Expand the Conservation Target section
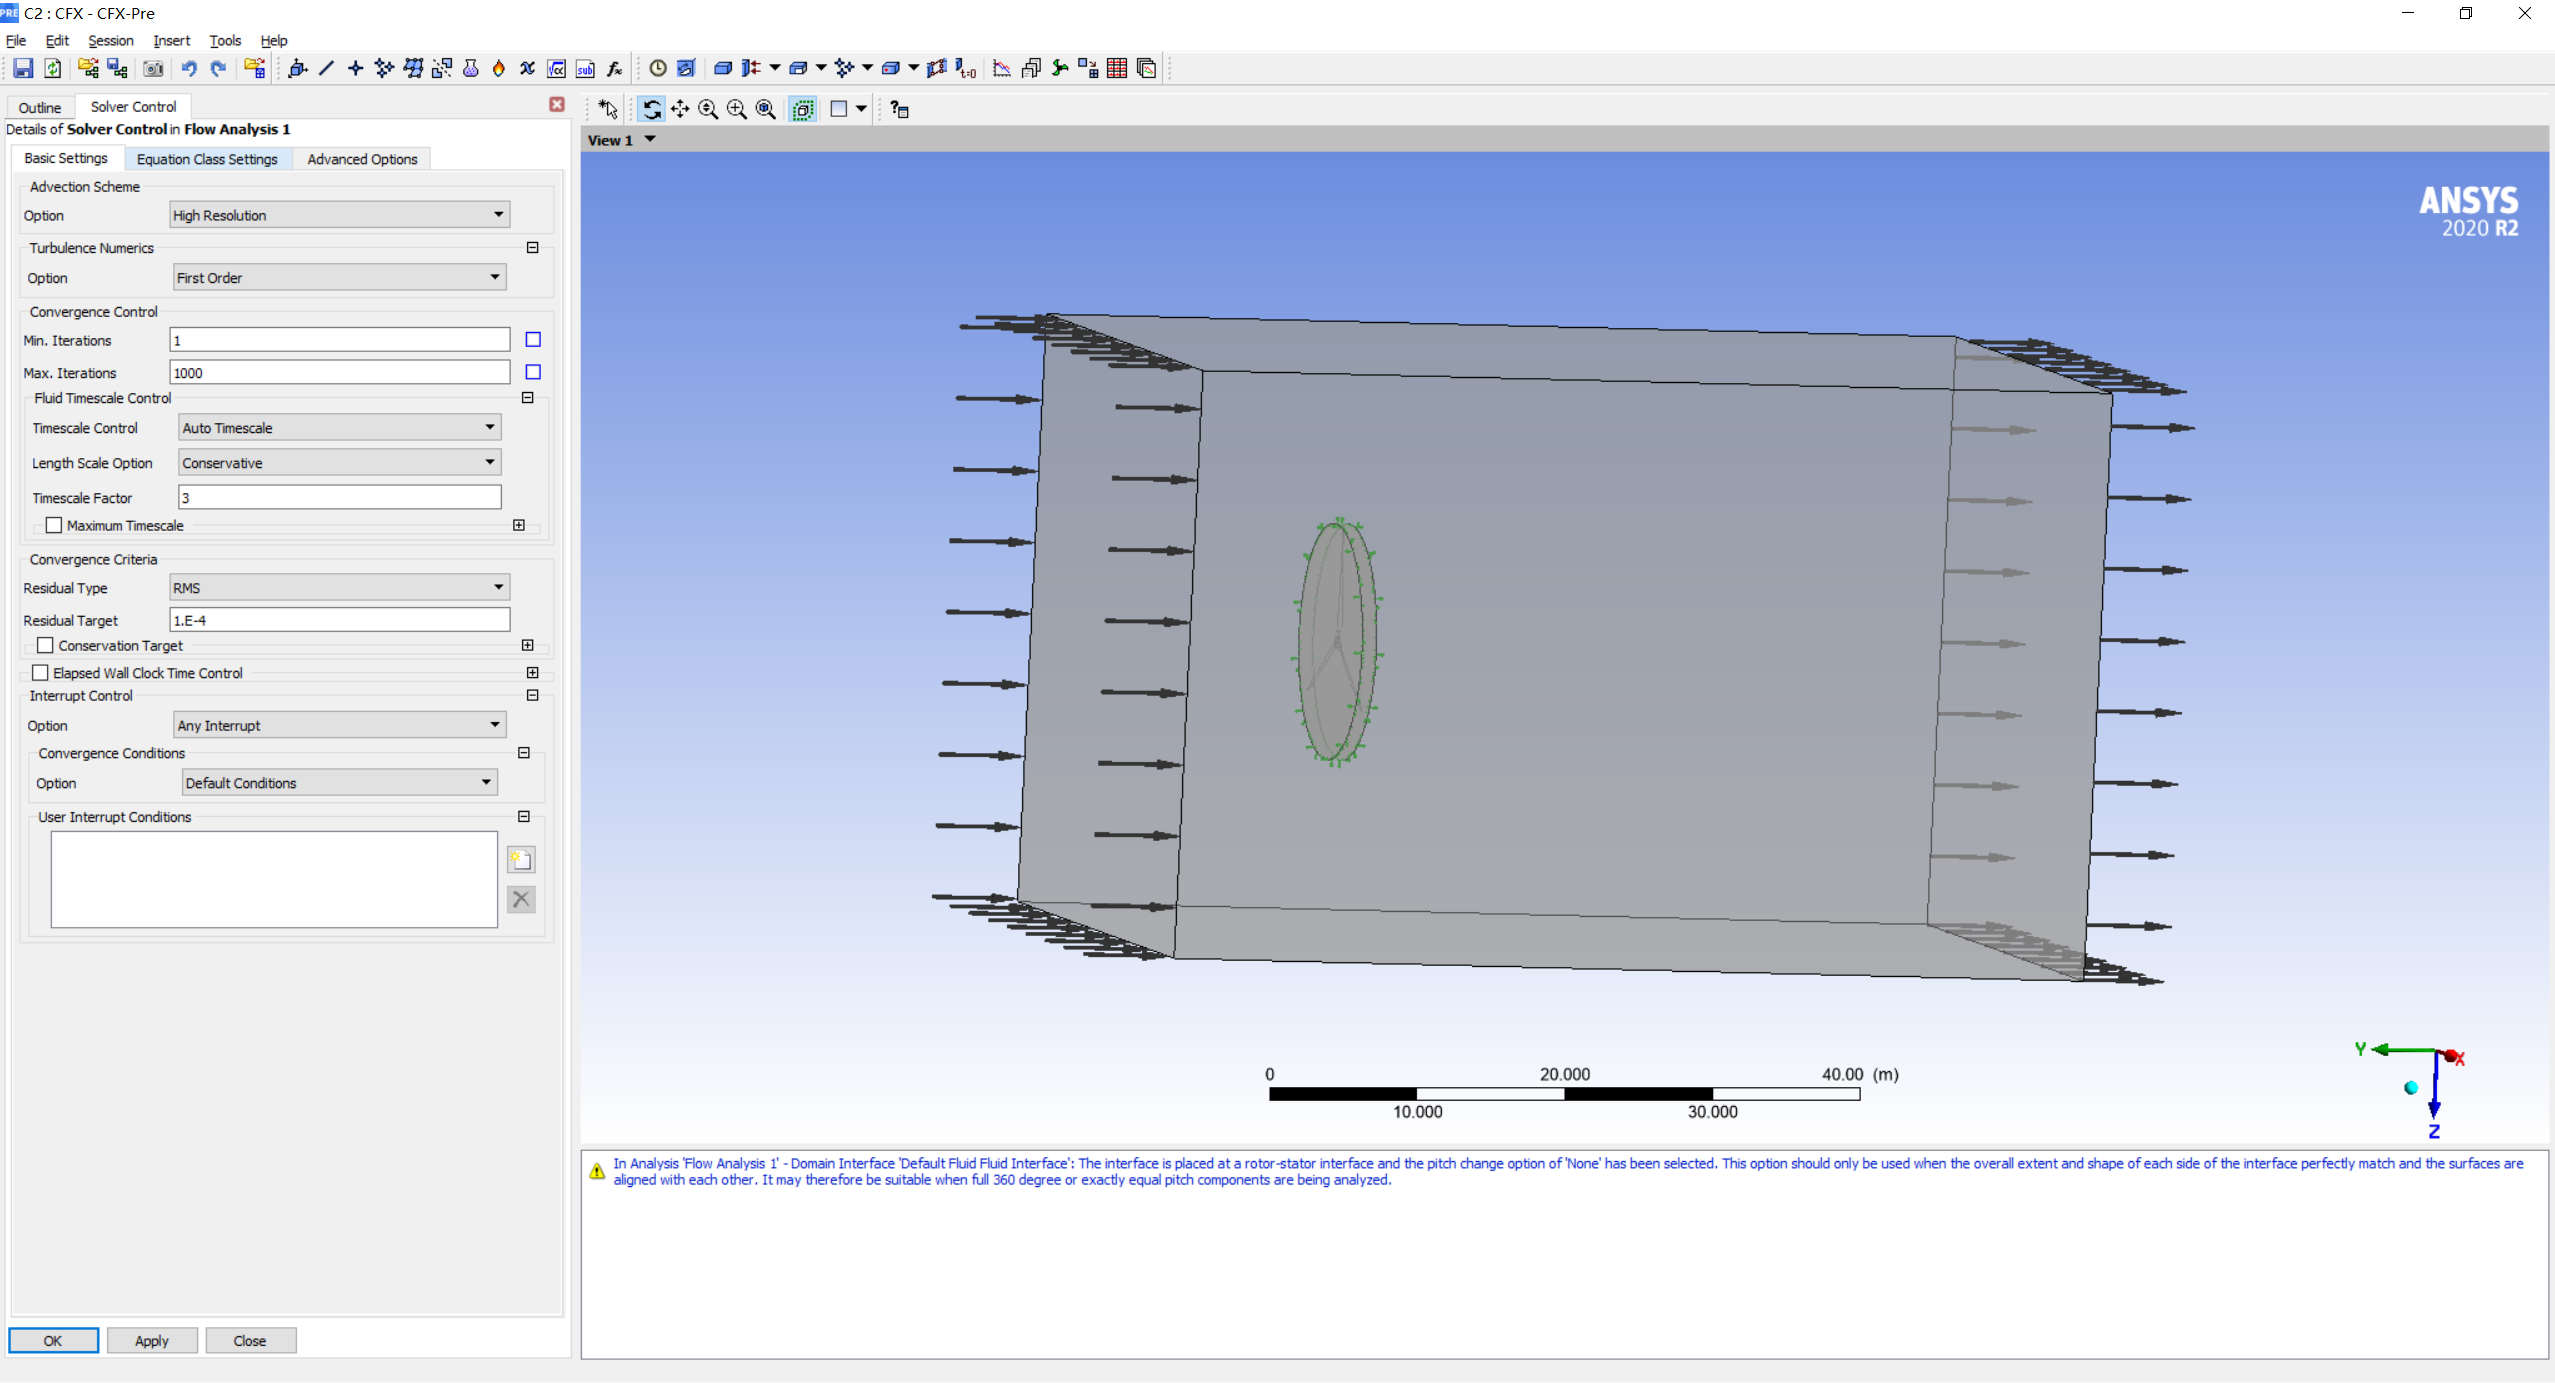 click(528, 645)
